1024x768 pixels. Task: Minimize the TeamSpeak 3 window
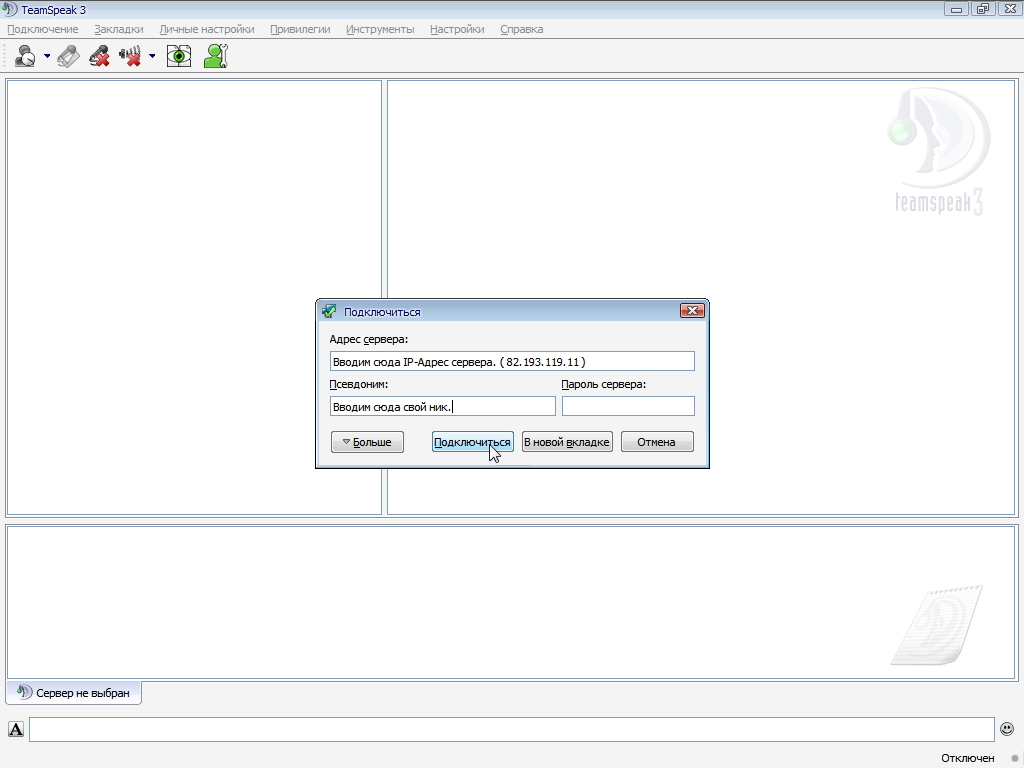tap(957, 9)
